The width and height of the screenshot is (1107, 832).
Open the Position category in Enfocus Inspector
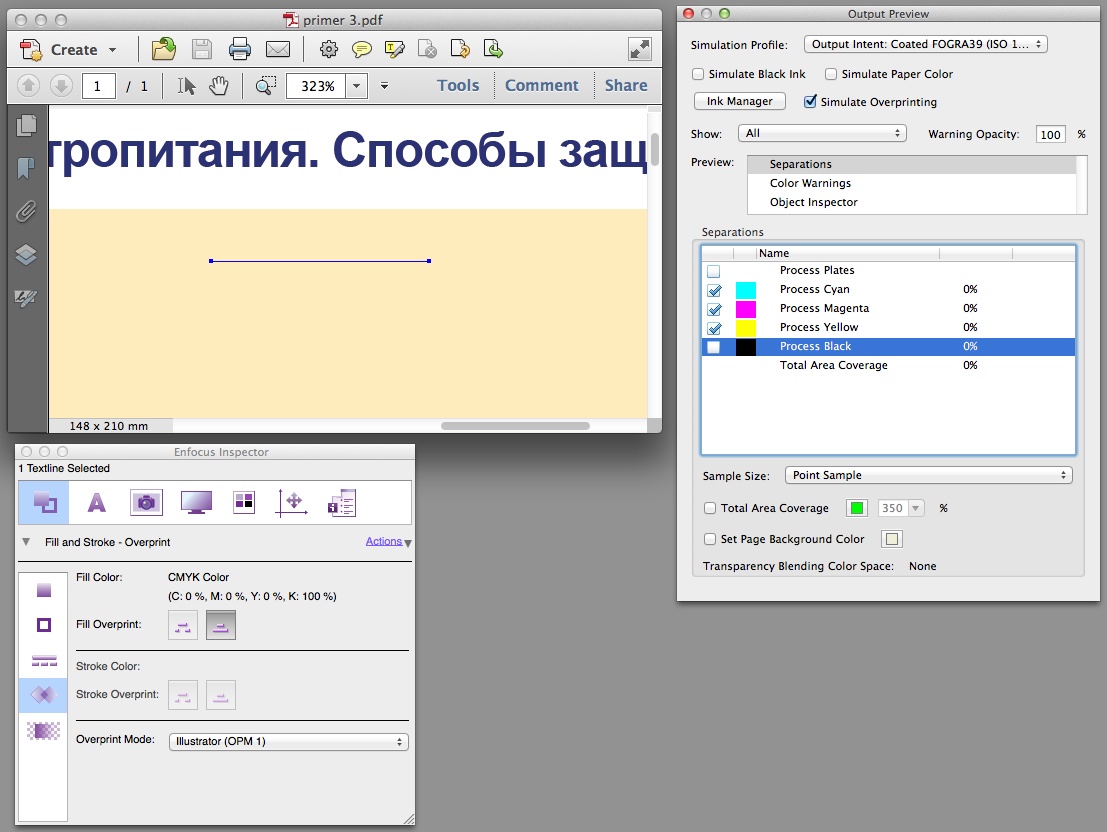point(292,503)
